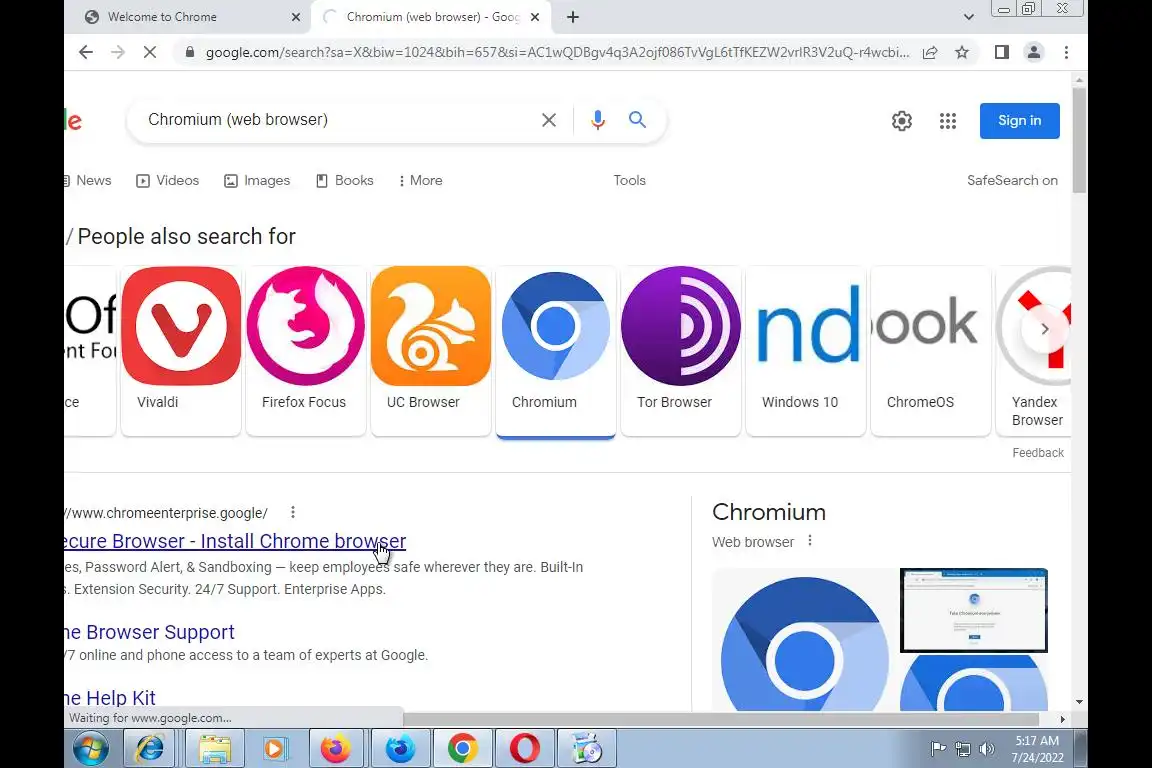Select the Chromium card
1152x768 pixels.
[555, 351]
